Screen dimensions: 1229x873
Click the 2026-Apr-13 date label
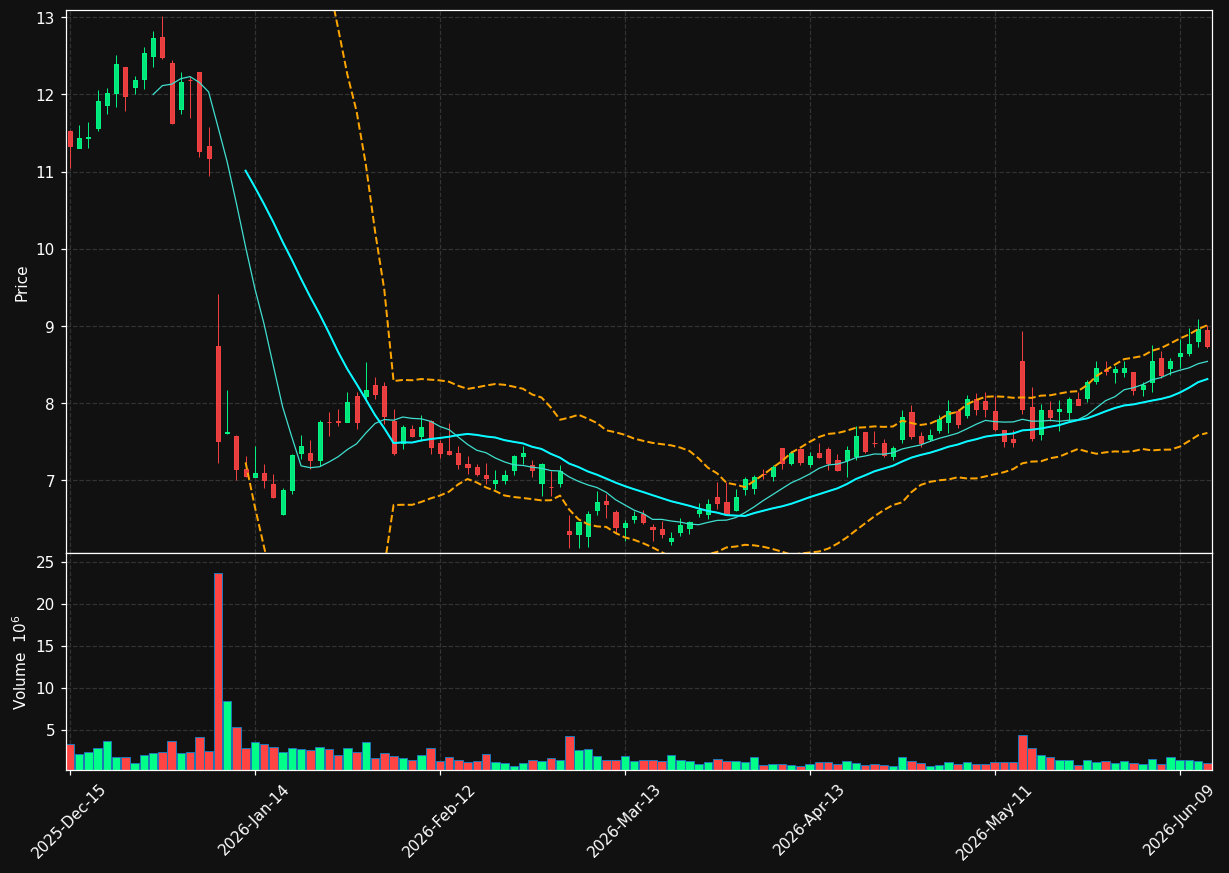(810, 820)
